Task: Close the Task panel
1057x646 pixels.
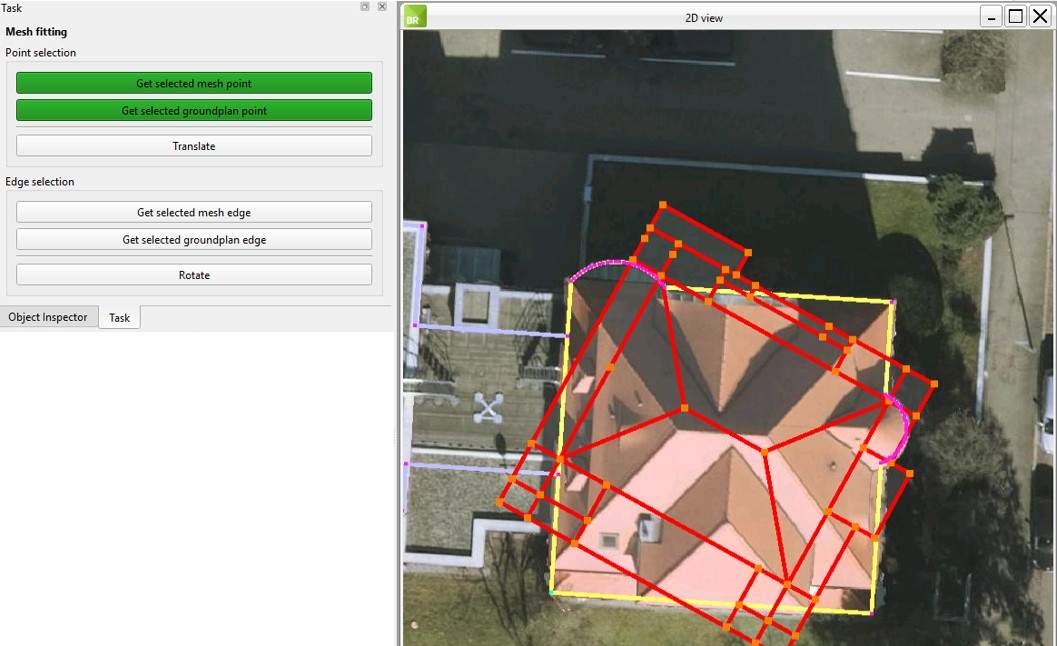Action: 382,7
